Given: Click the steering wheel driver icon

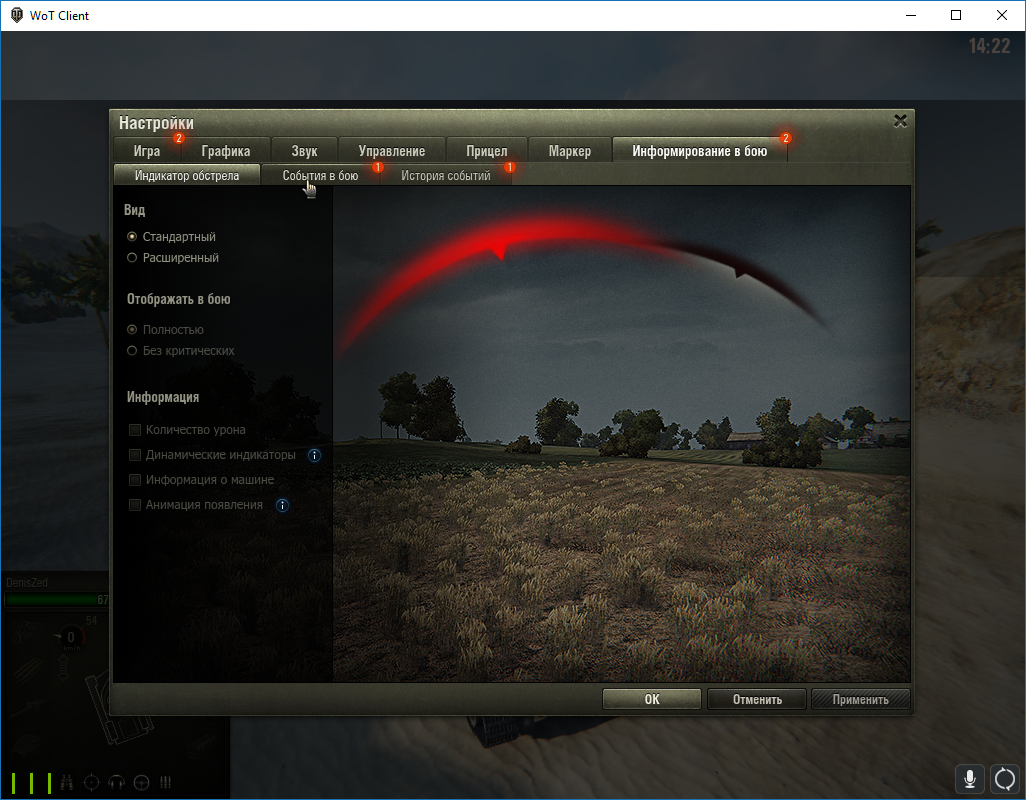Looking at the screenshot, I should 141,782.
